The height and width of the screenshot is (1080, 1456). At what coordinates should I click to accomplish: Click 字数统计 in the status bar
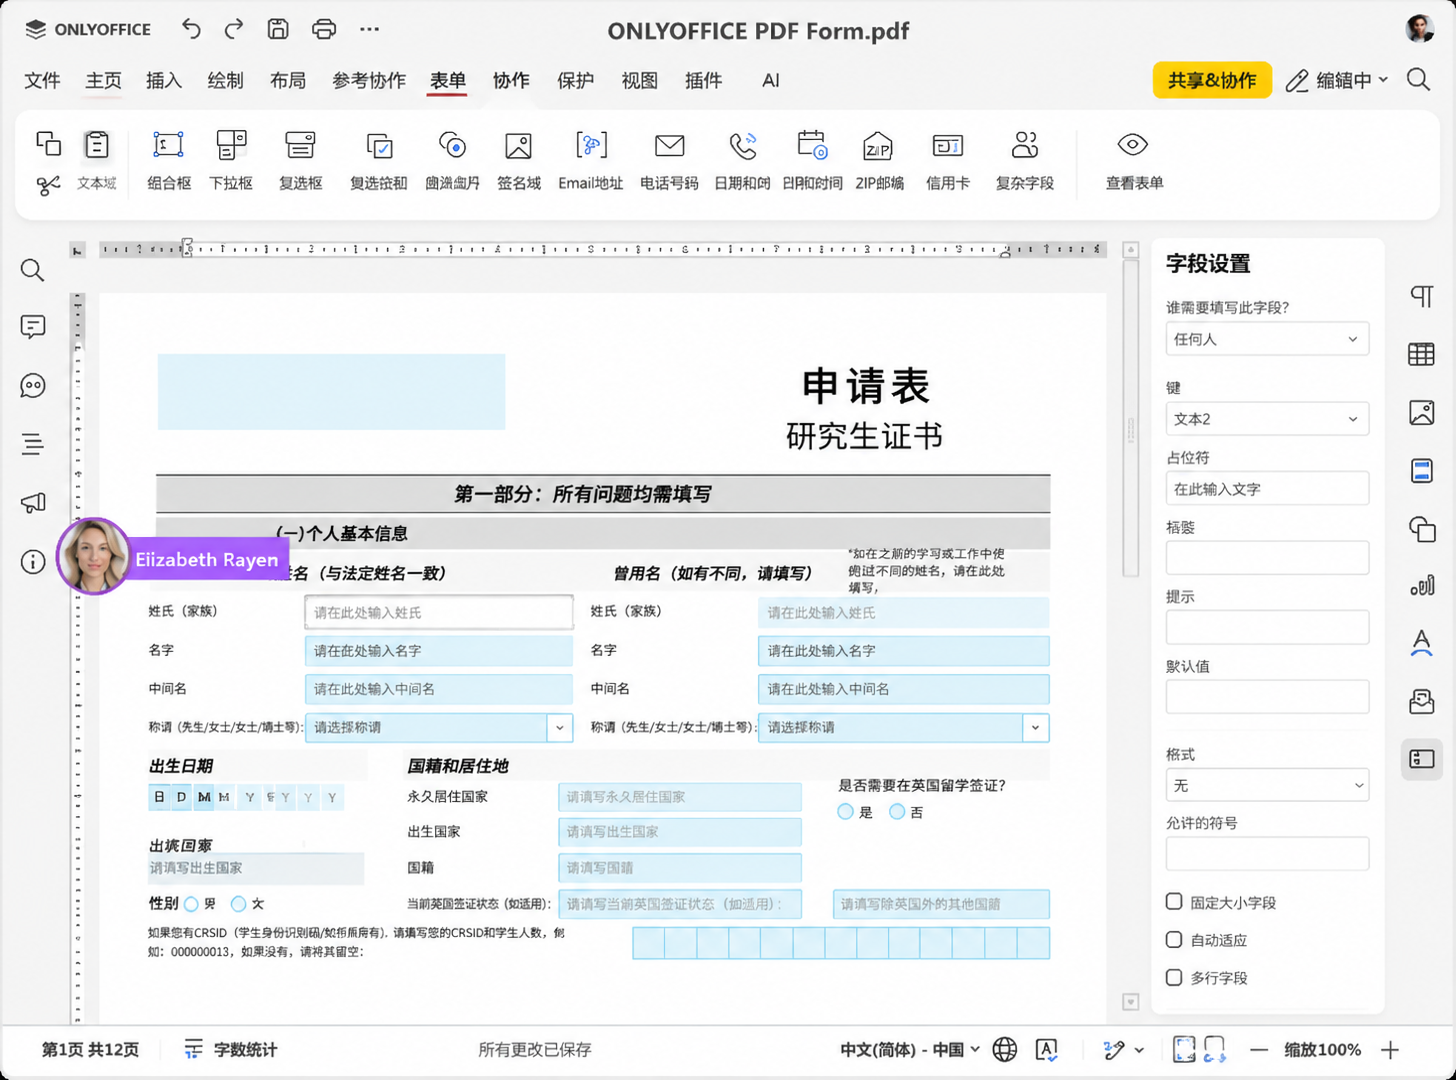tap(231, 1049)
